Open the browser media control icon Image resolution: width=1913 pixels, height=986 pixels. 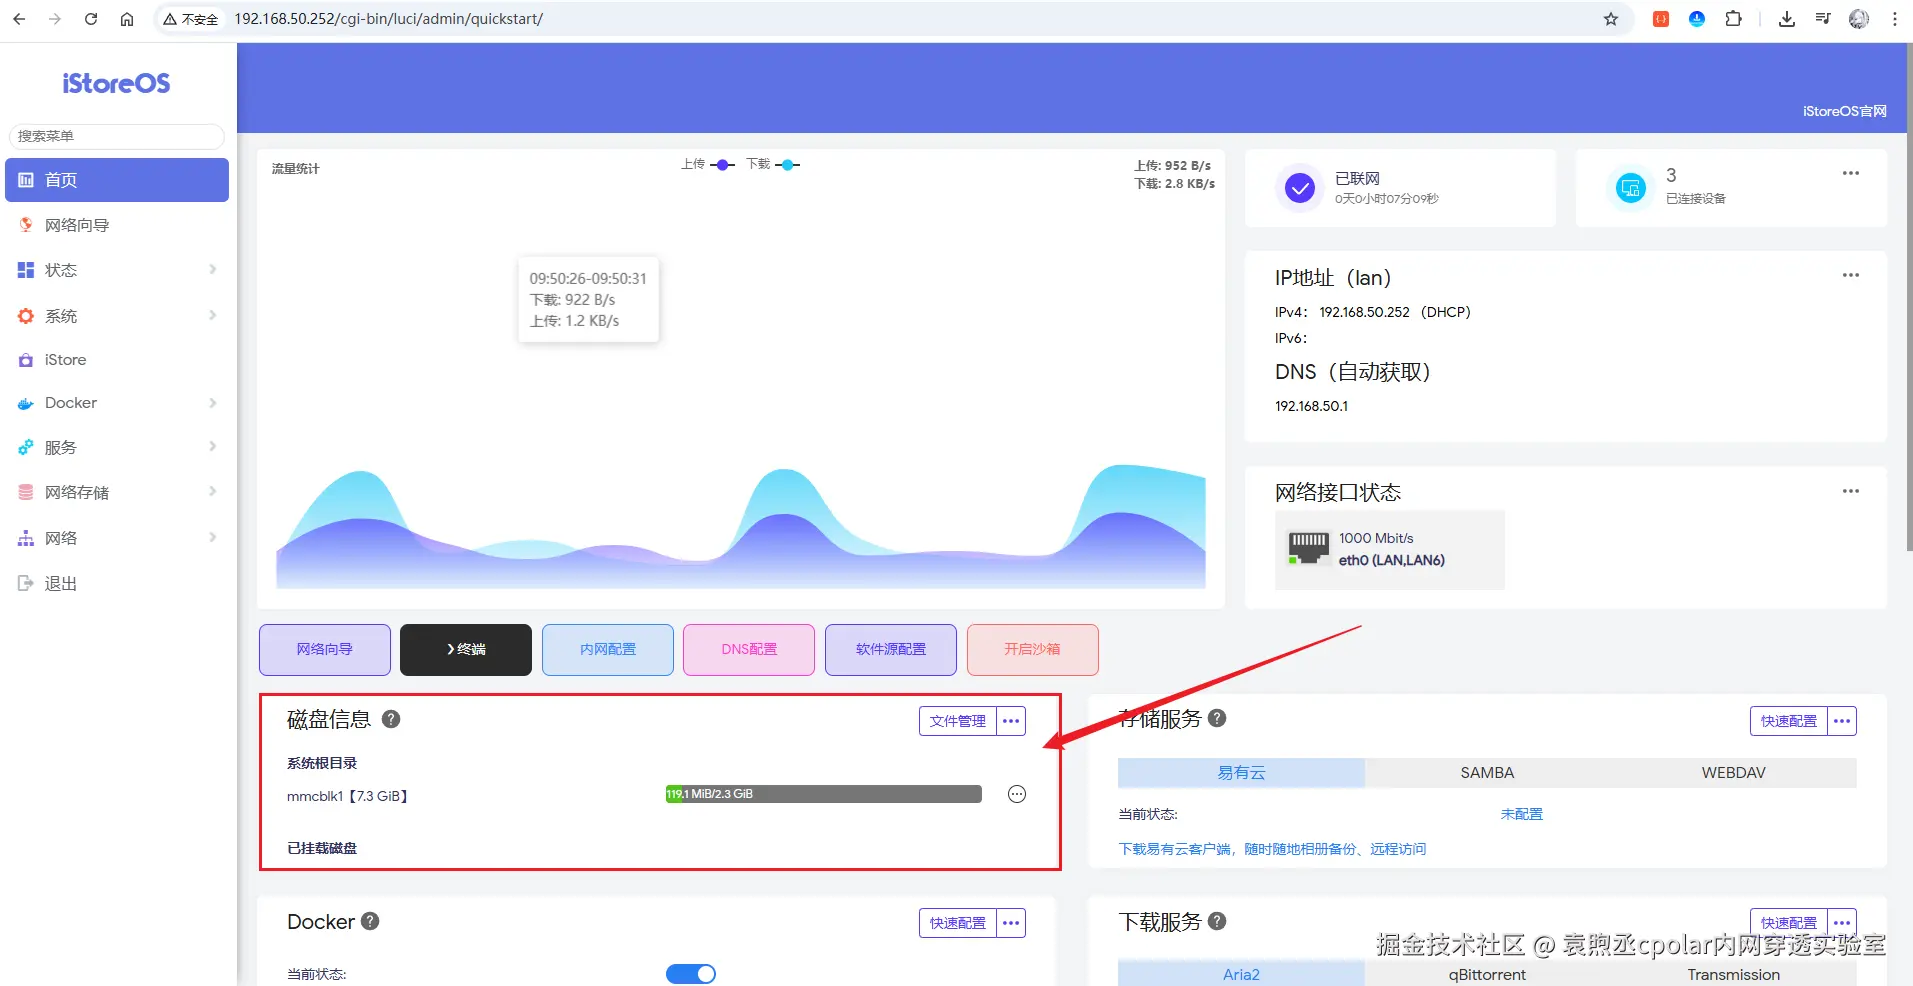1823,19
